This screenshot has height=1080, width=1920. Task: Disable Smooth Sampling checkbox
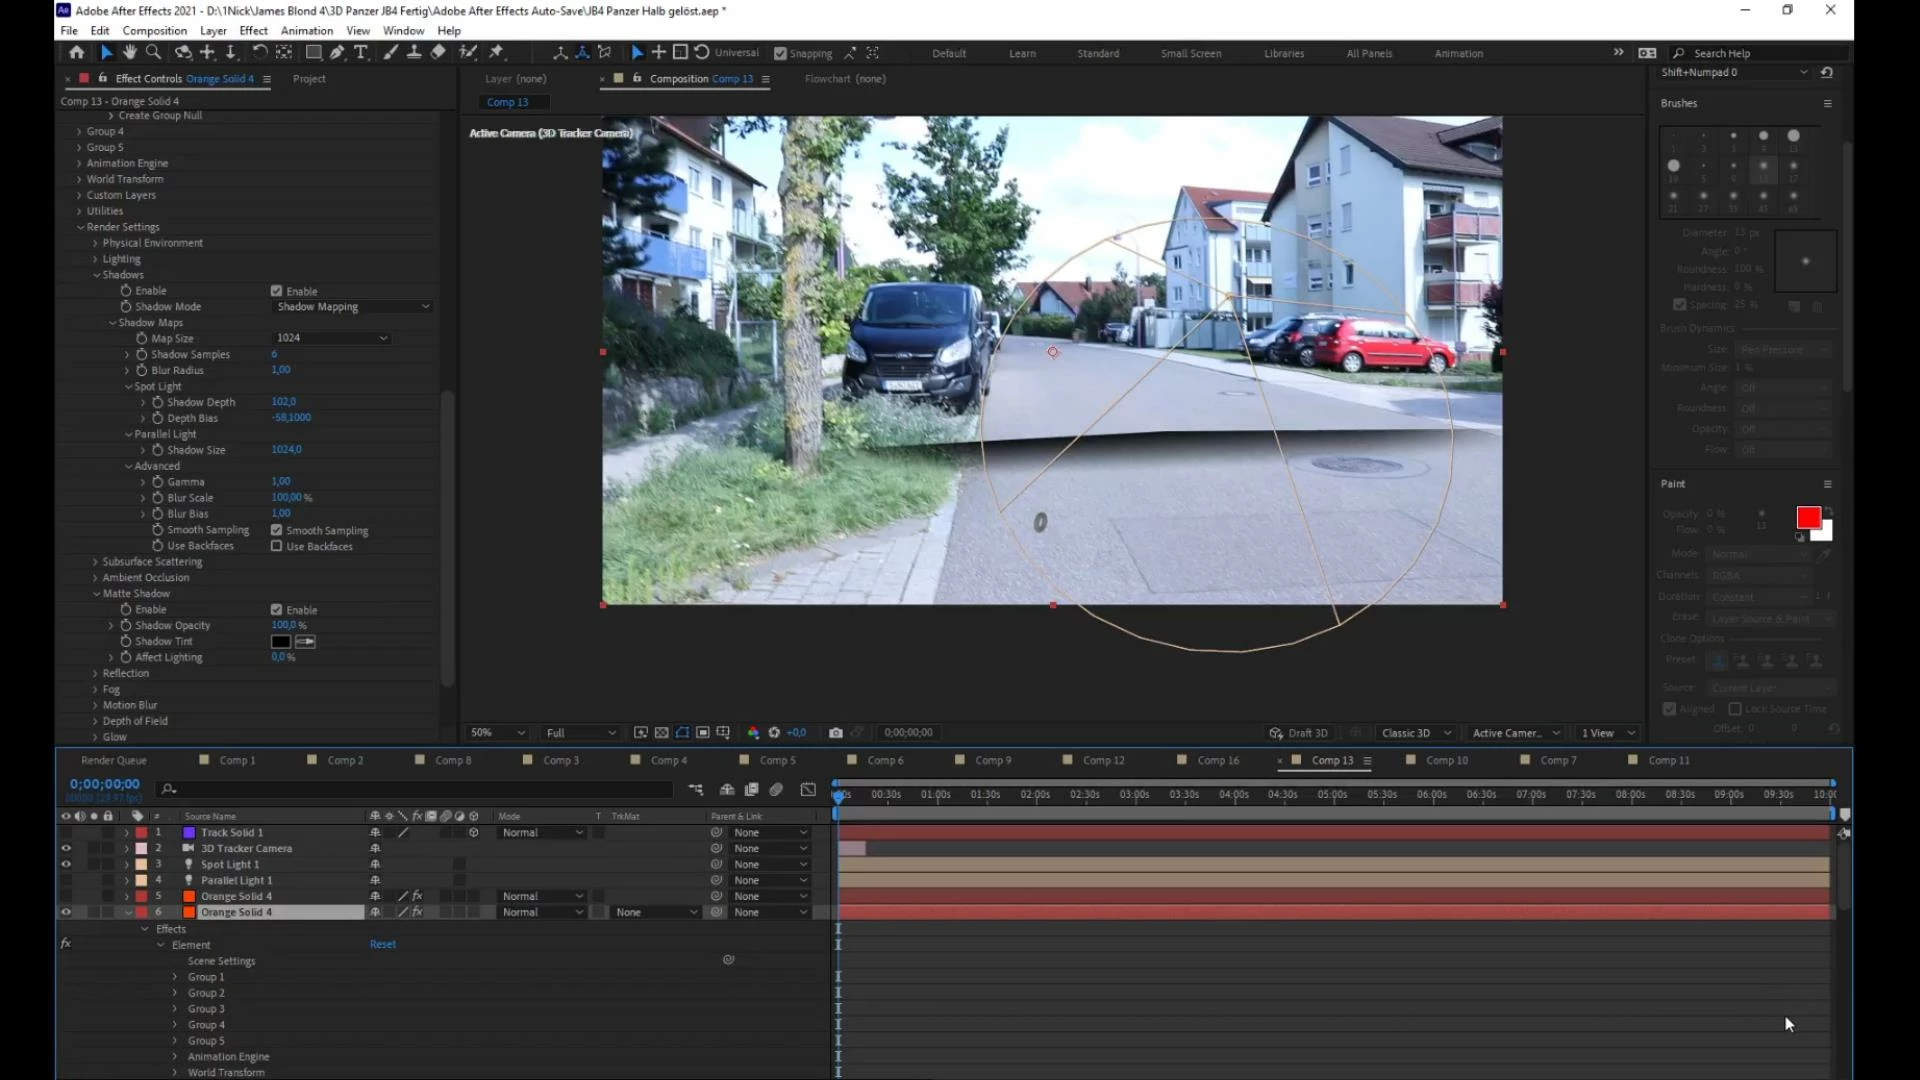(x=277, y=530)
